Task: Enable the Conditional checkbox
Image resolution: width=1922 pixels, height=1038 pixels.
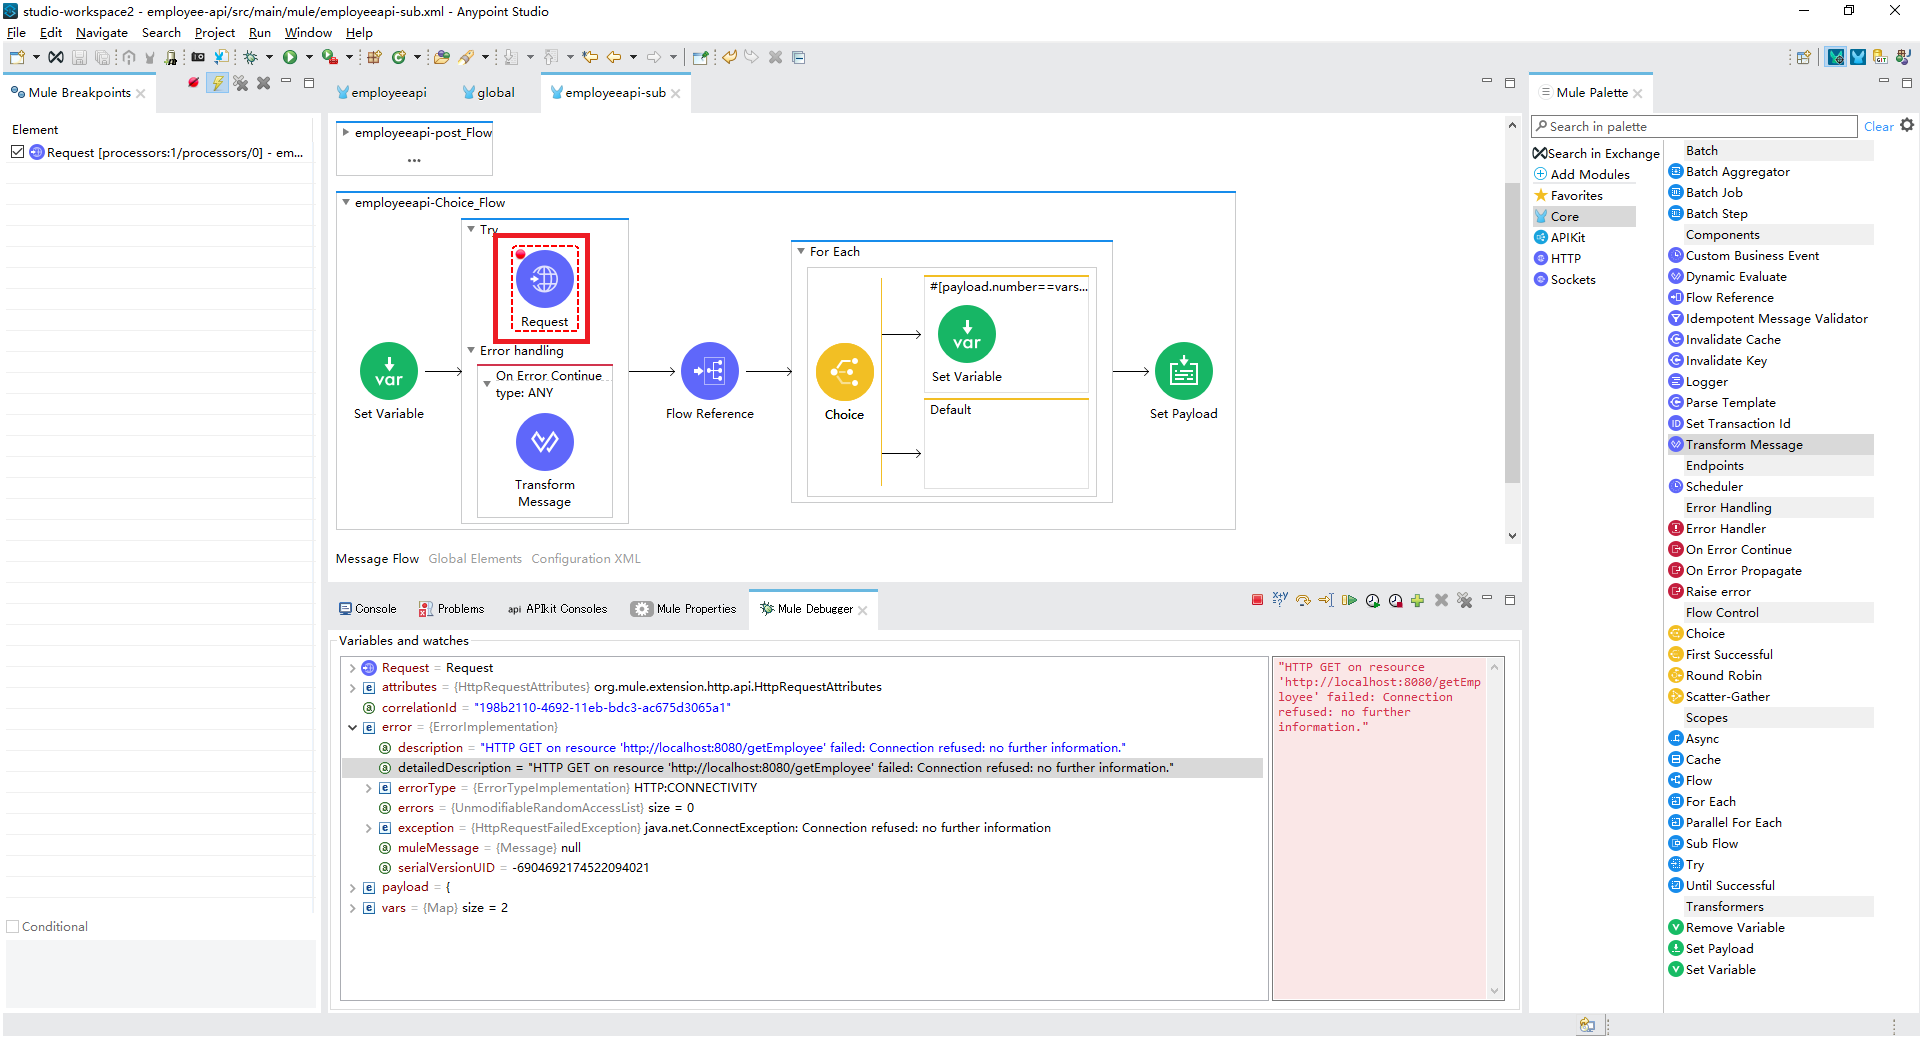Action: tap(13, 927)
